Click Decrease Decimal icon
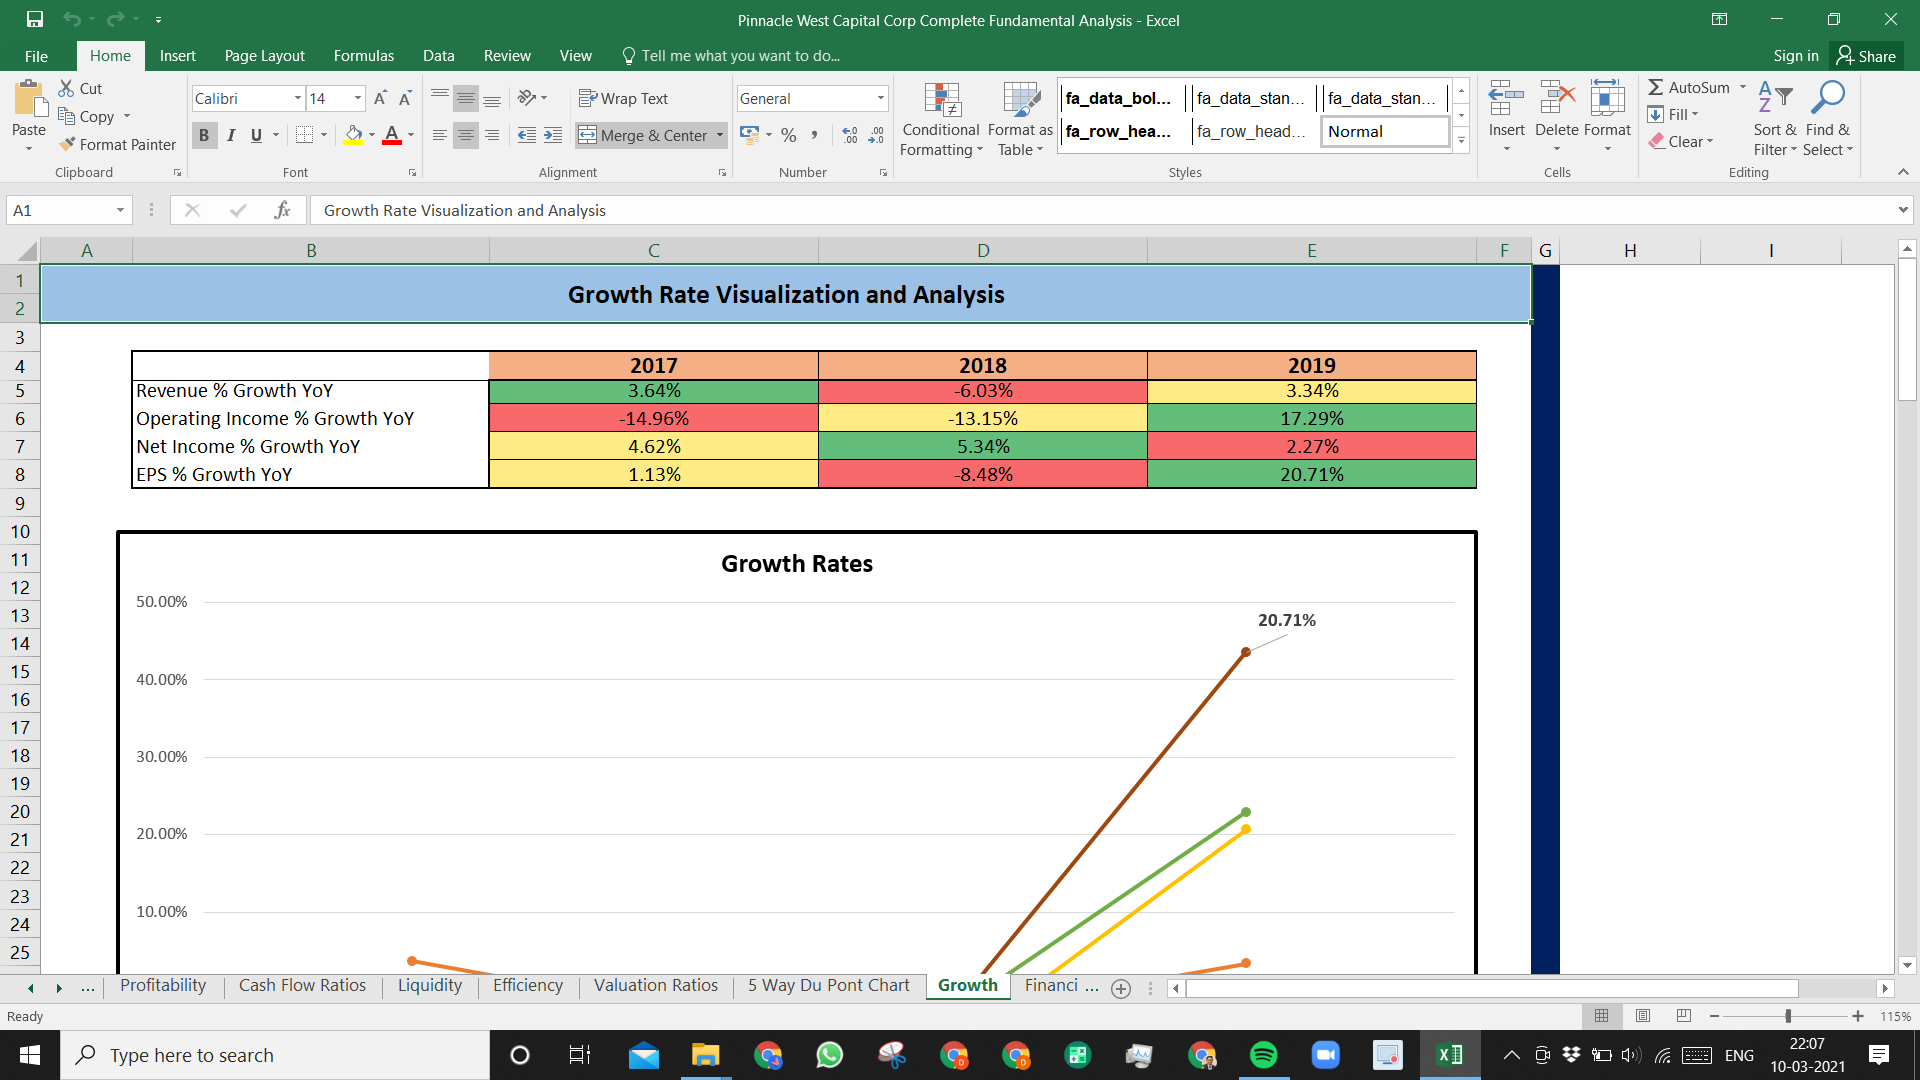This screenshot has width=1920, height=1080. coord(876,135)
